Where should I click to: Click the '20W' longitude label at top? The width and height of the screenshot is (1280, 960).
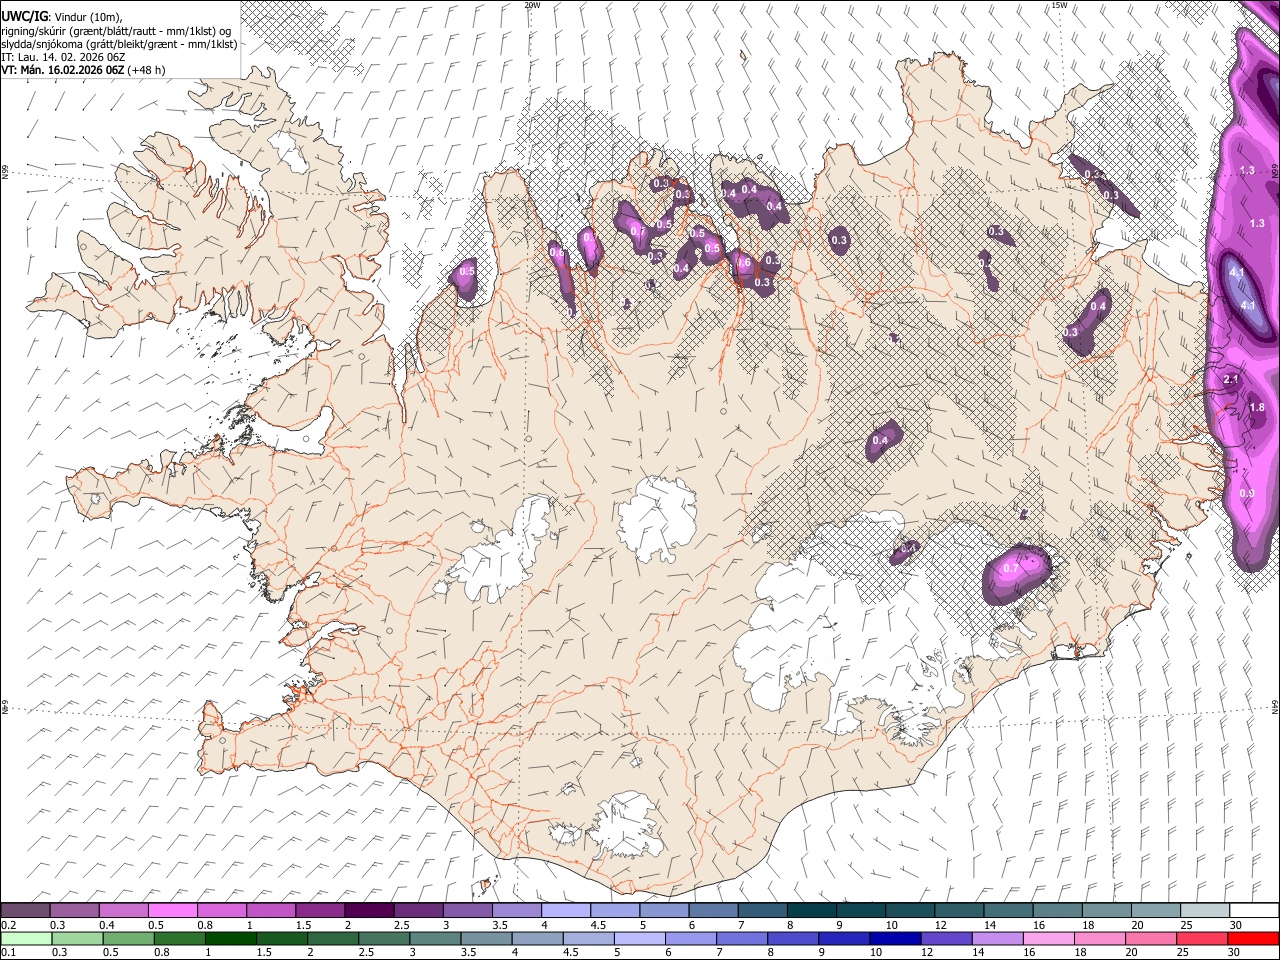click(532, 5)
